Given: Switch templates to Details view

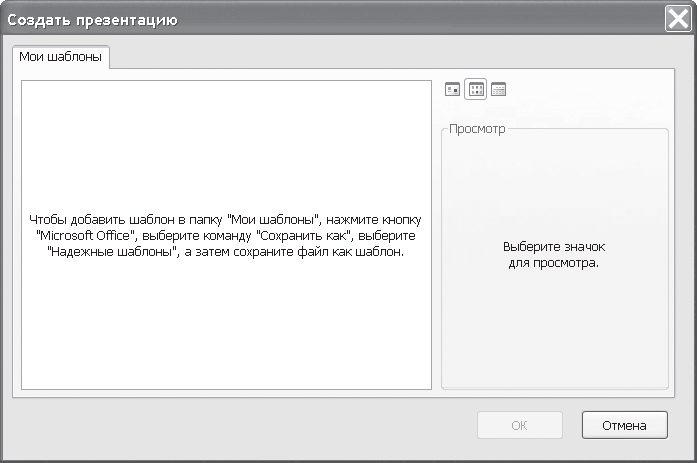Looking at the screenshot, I should [499, 90].
